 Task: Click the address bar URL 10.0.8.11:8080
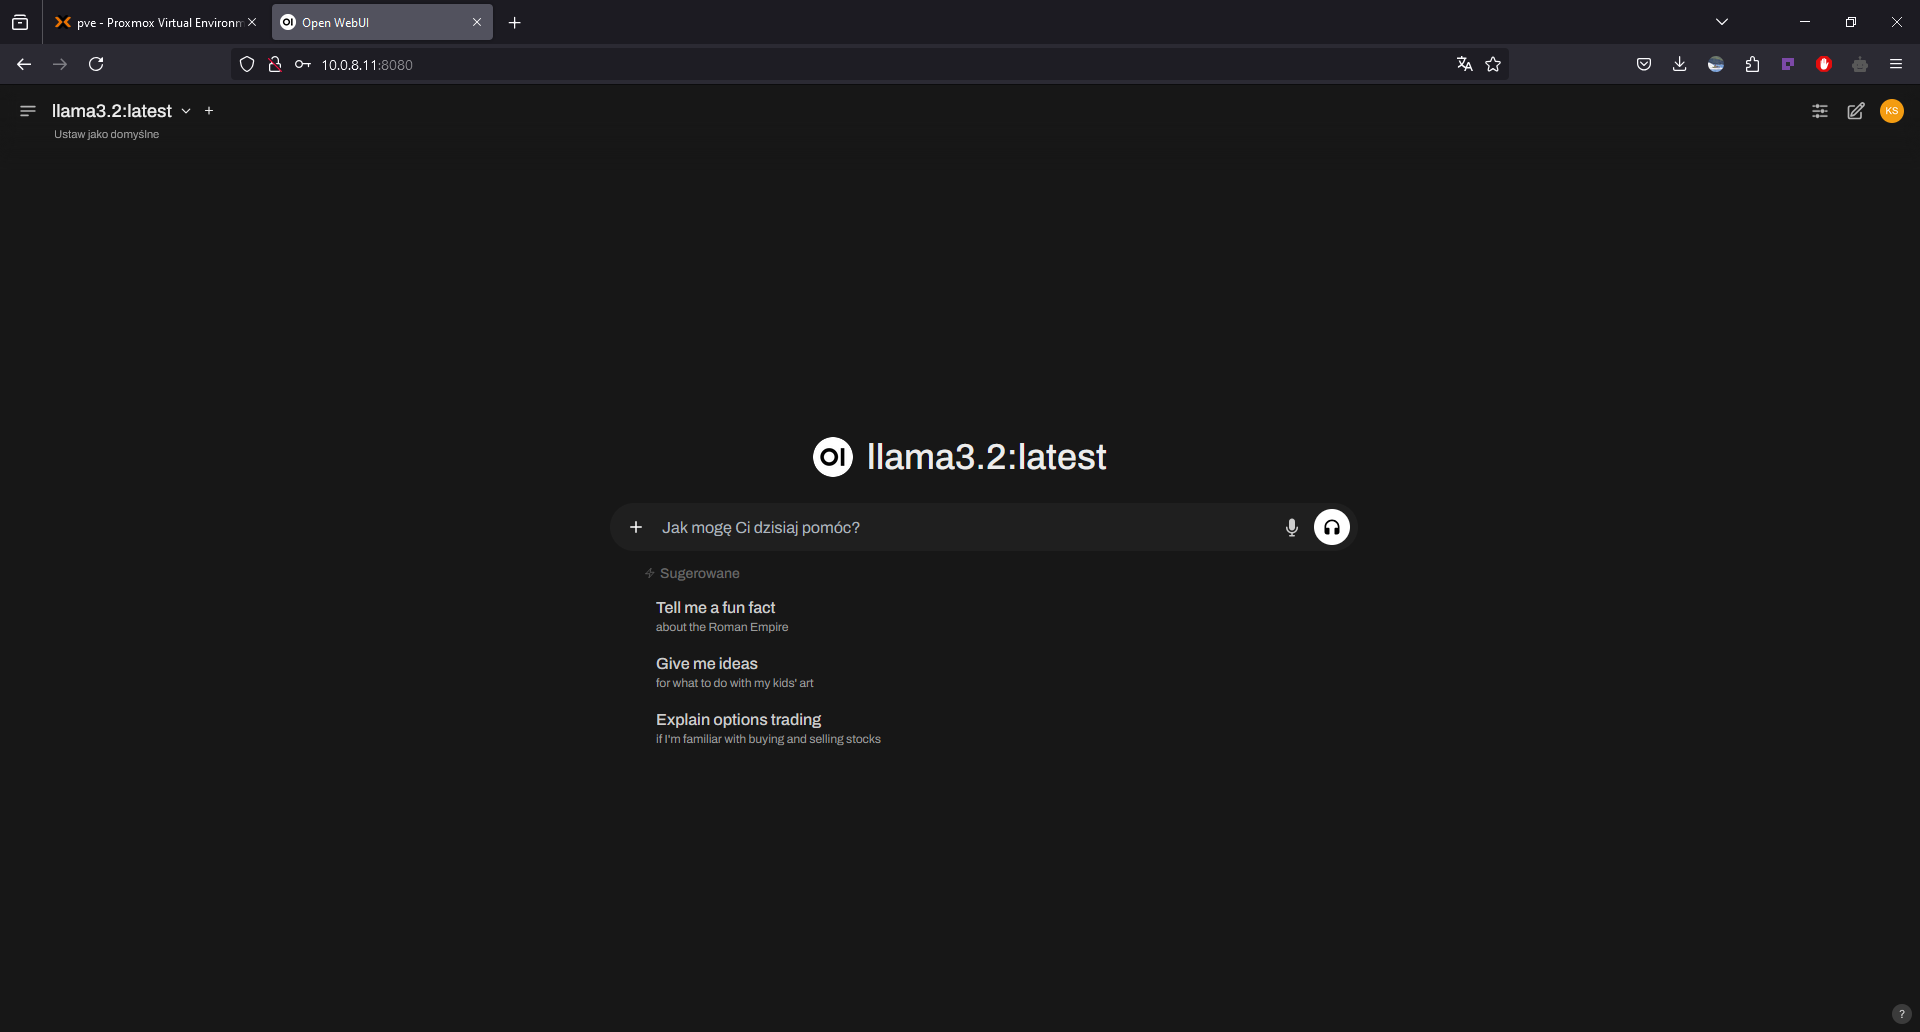click(x=367, y=65)
